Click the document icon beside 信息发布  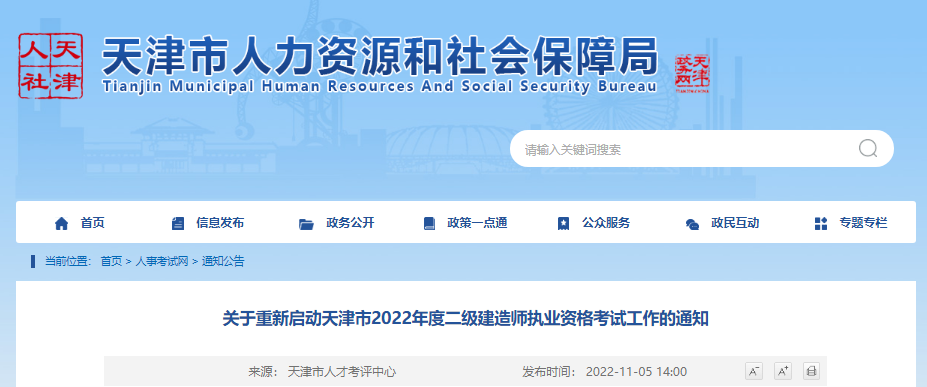click(177, 223)
